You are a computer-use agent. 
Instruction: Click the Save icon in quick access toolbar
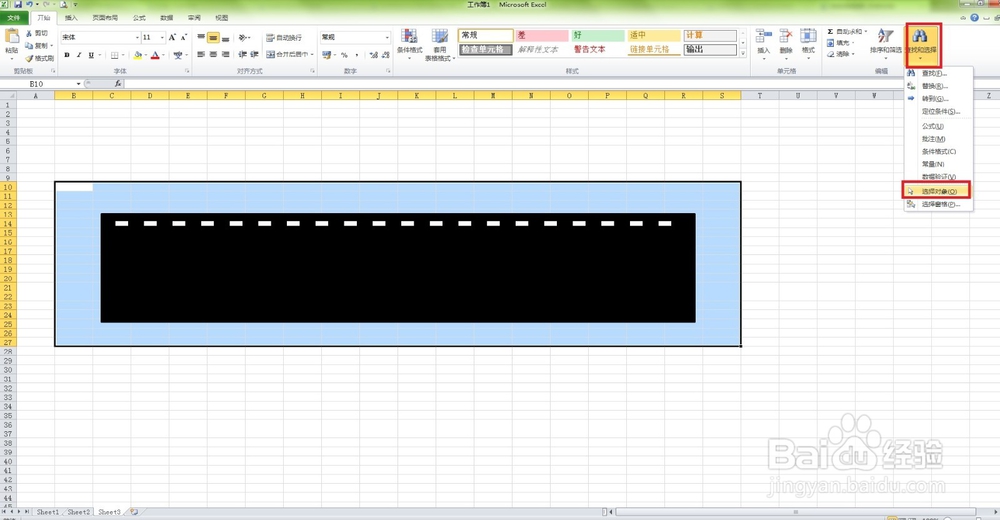pyautogui.click(x=18, y=4)
